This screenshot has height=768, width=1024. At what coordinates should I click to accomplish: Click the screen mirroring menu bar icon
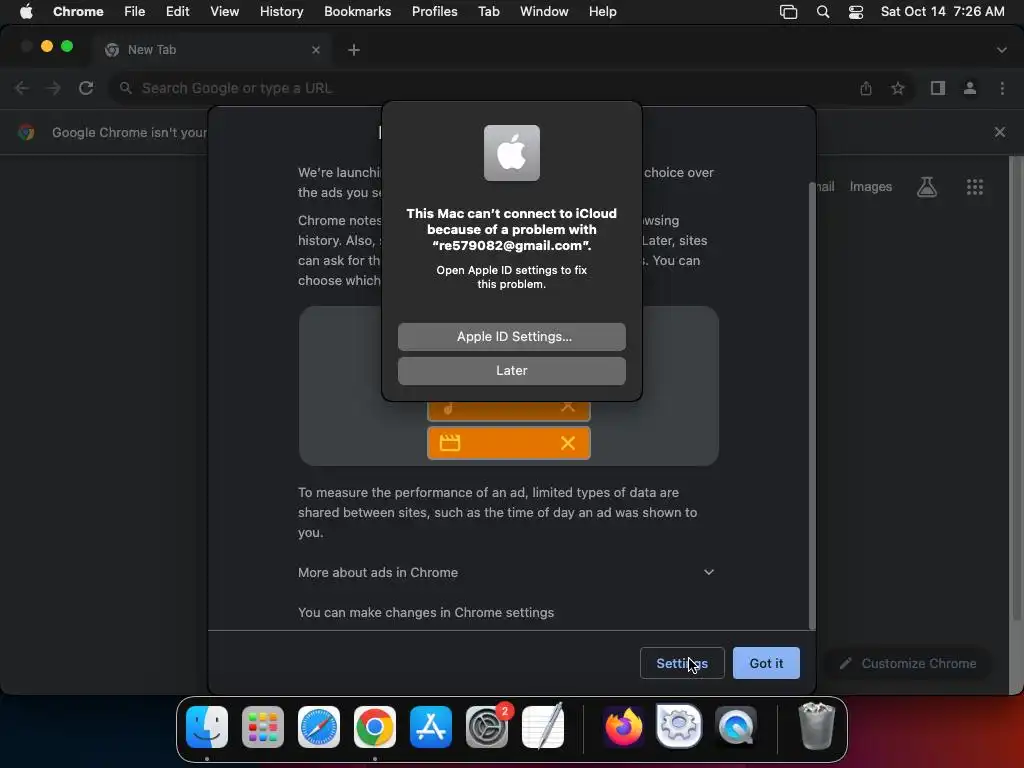(788, 12)
